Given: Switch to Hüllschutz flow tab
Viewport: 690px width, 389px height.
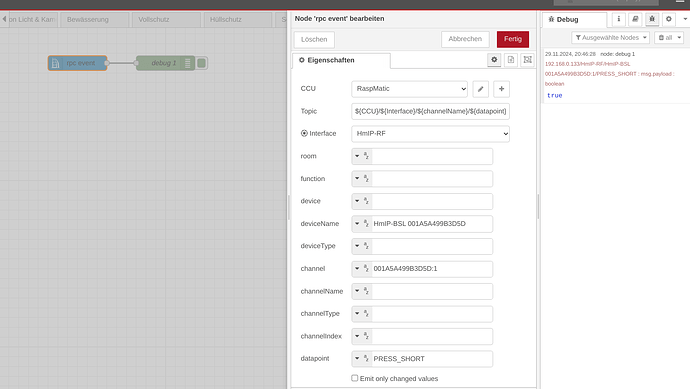Looking at the screenshot, I should coord(238,20).
